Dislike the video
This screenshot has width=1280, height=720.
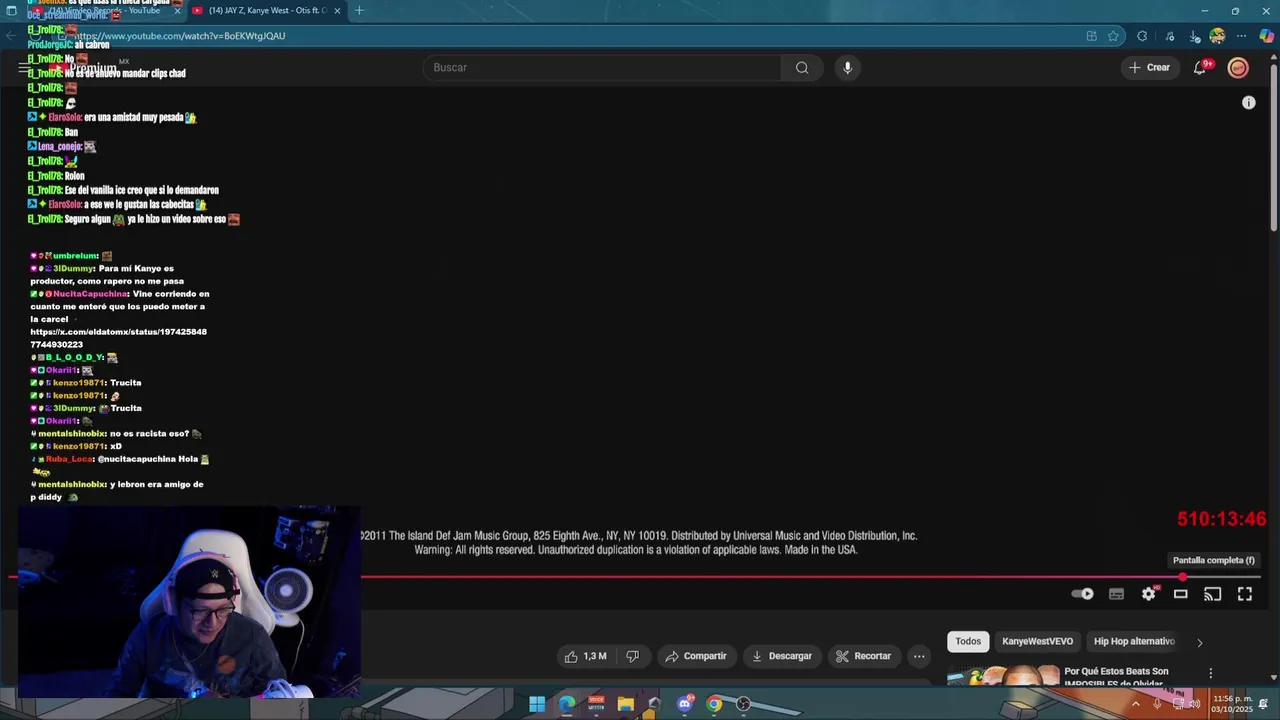[x=632, y=656]
